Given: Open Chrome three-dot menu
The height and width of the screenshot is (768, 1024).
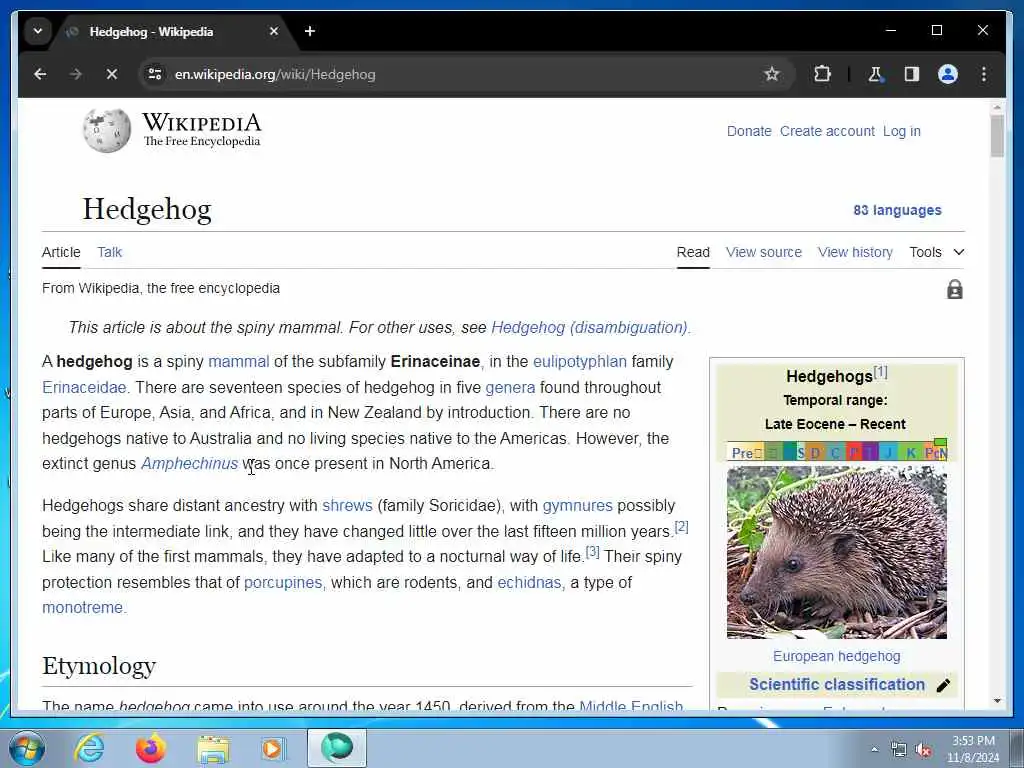Looking at the screenshot, I should (984, 74).
